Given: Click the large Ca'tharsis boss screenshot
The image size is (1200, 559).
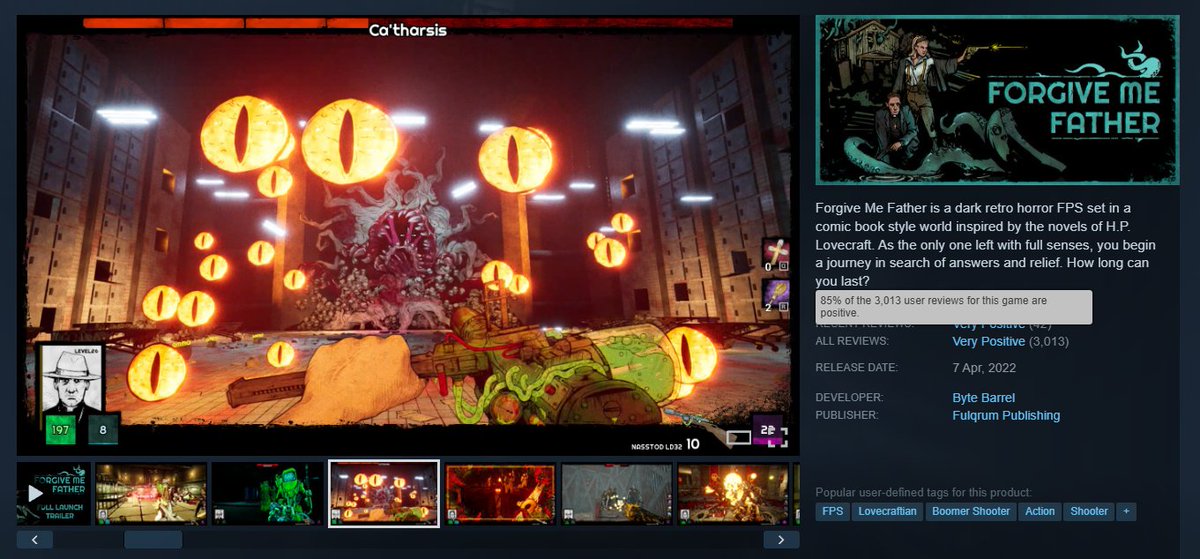Looking at the screenshot, I should pos(408,235).
